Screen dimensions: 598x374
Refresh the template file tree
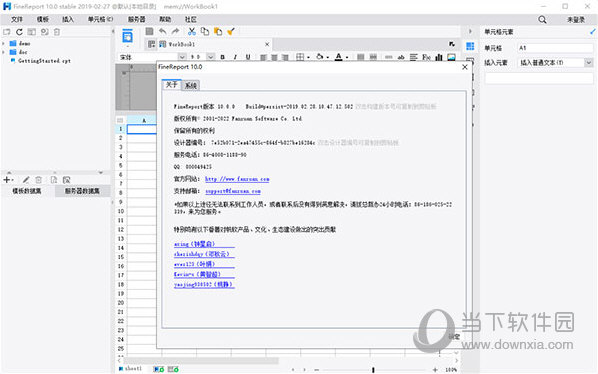pos(19,32)
